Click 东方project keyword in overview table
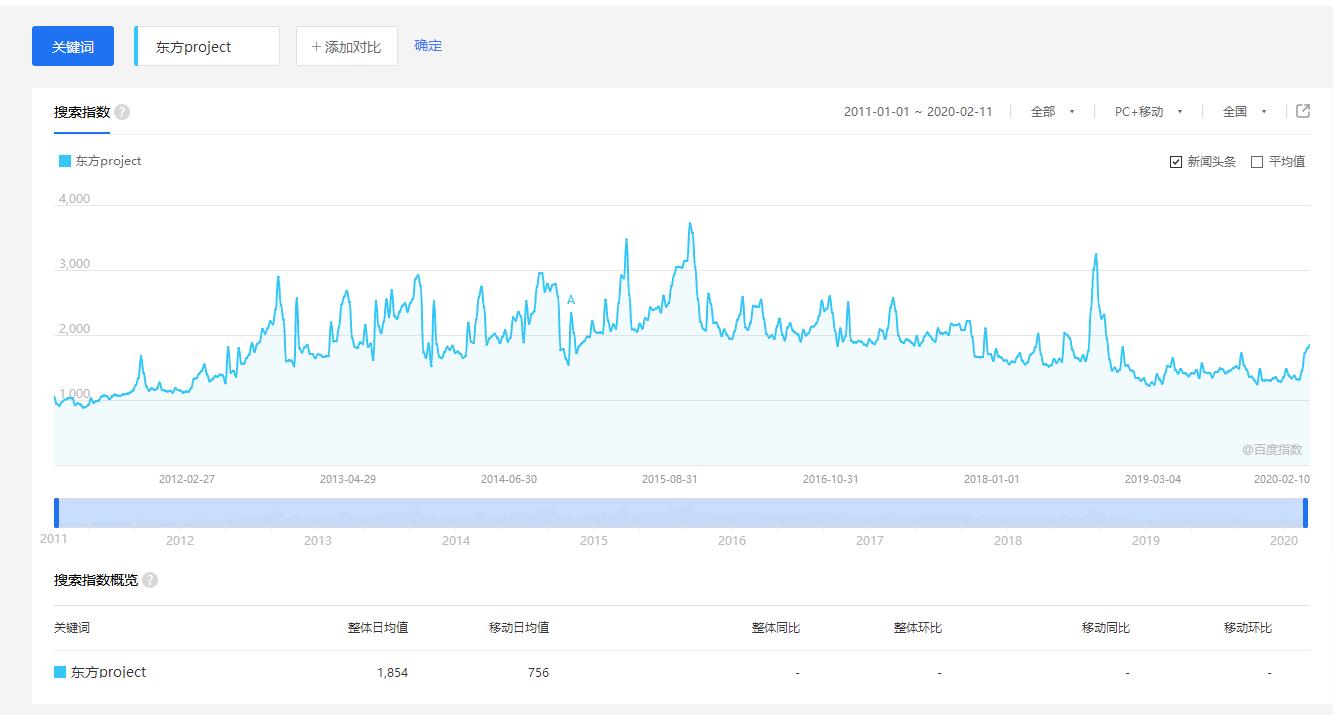Screen dimensions: 1333x715 [108, 672]
